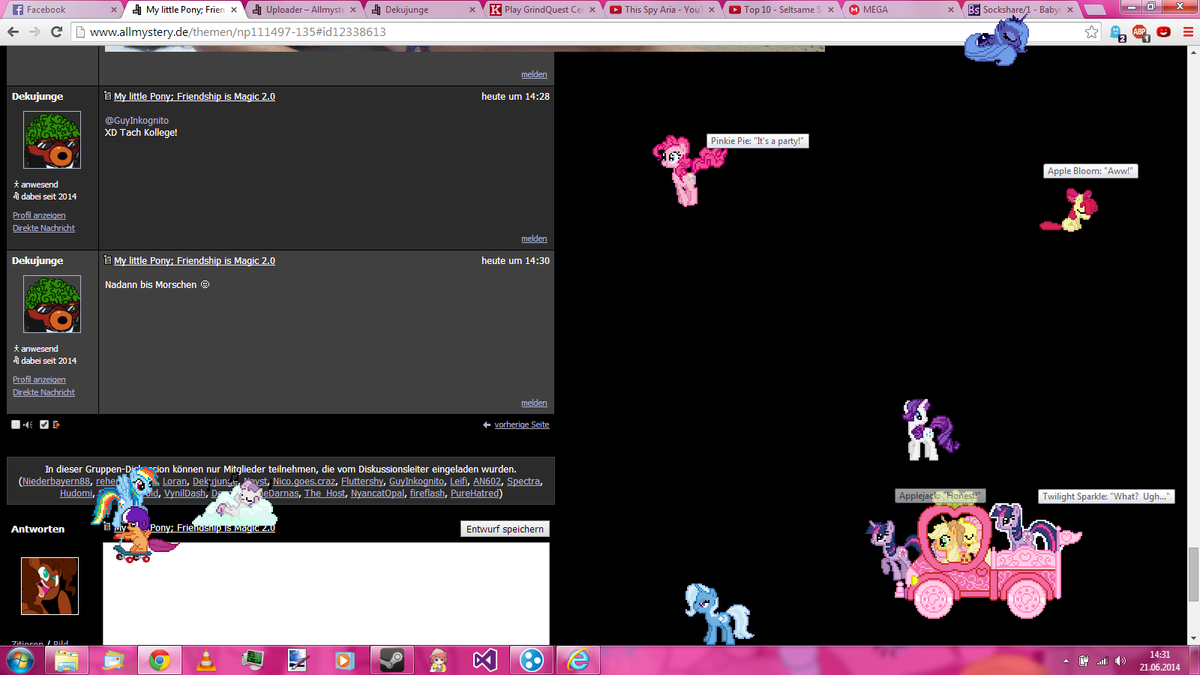Open thread title link in 14:28 post
The width and height of the screenshot is (1200, 675).
pyautogui.click(x=194, y=97)
